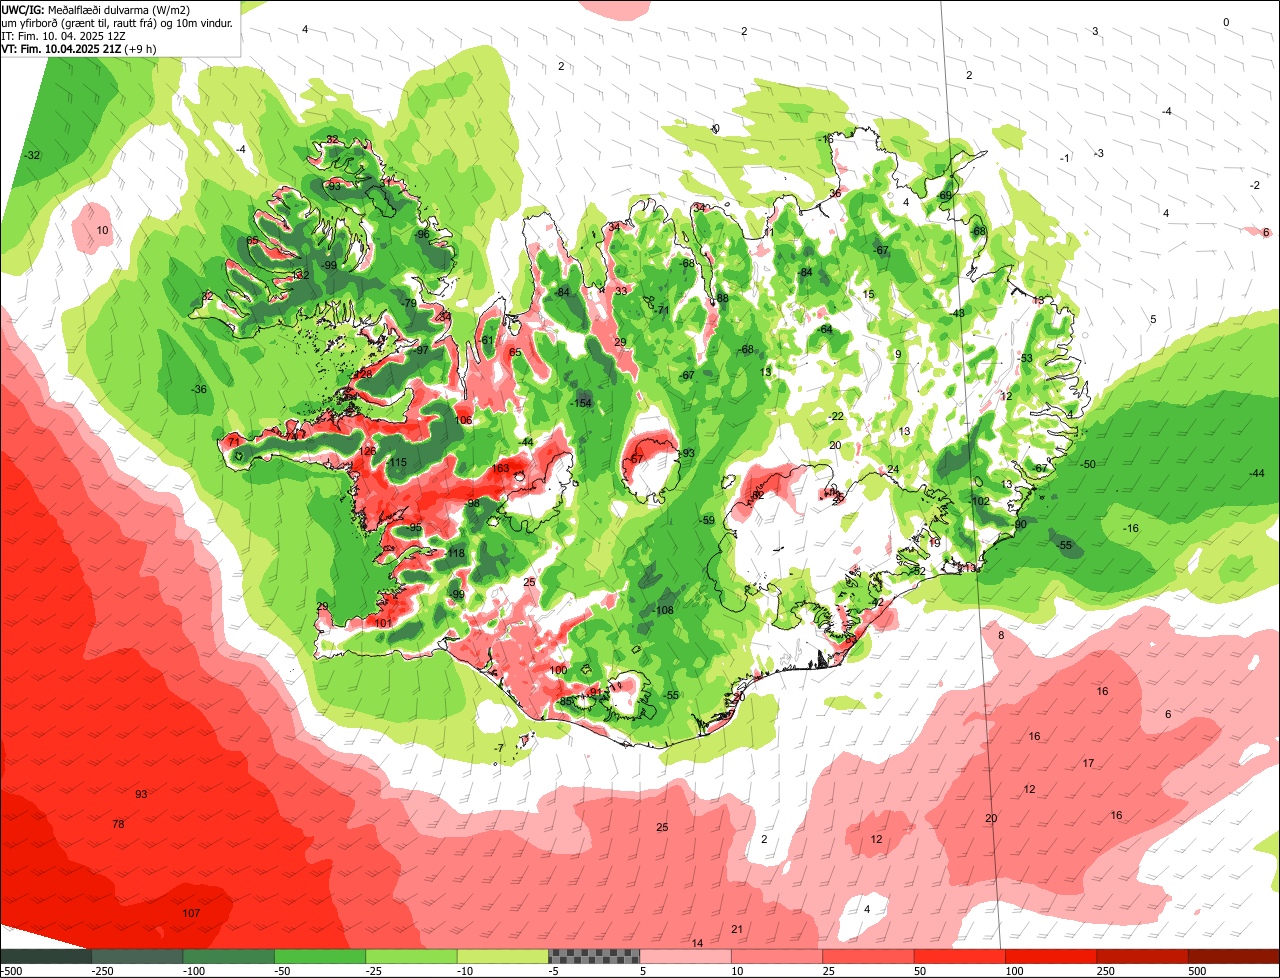1280x978 pixels.
Task: Click the -50 value off the east coast
Action: [x=1088, y=463]
